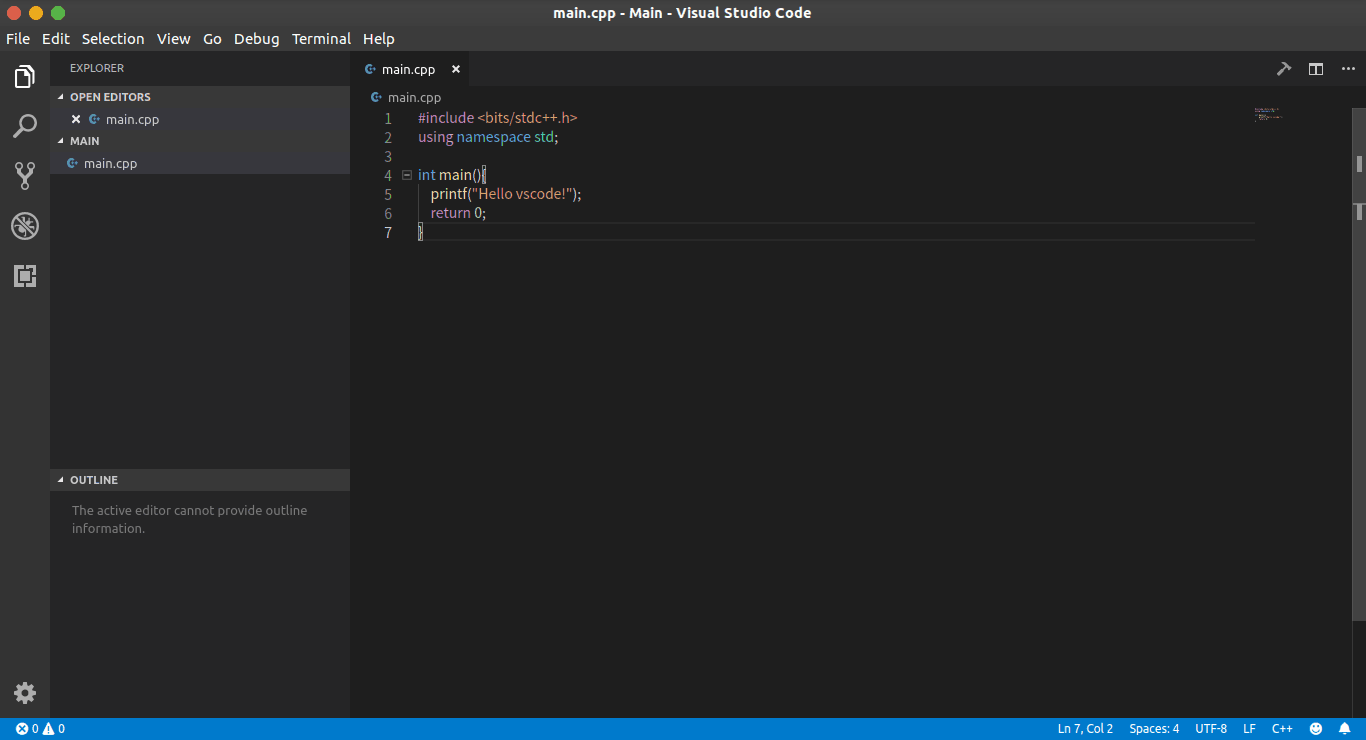Click the UTF-8 encoding indicator
Image resolution: width=1366 pixels, height=740 pixels.
[1211, 728]
